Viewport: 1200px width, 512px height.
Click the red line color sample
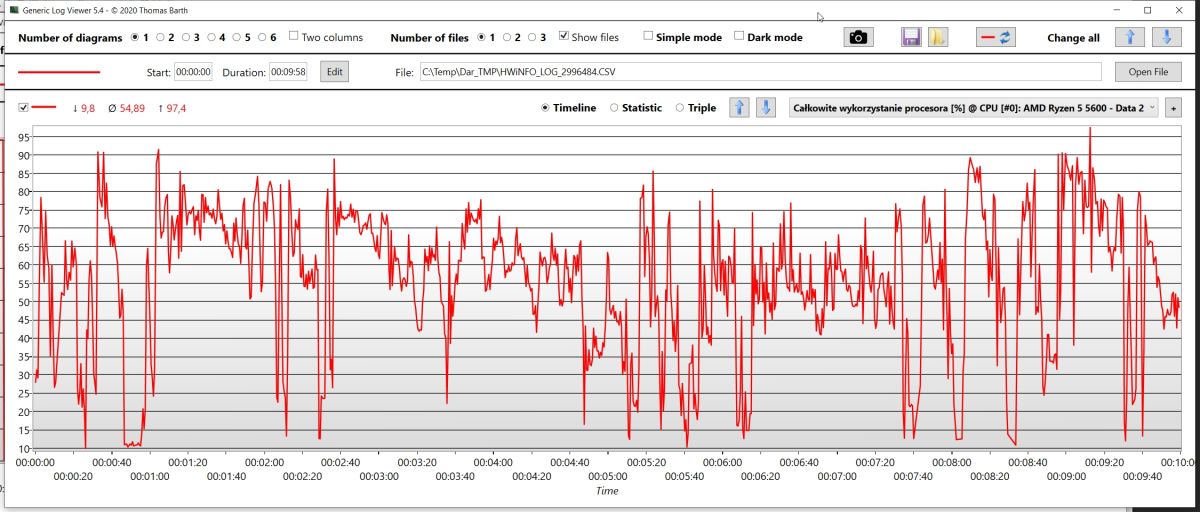point(60,72)
